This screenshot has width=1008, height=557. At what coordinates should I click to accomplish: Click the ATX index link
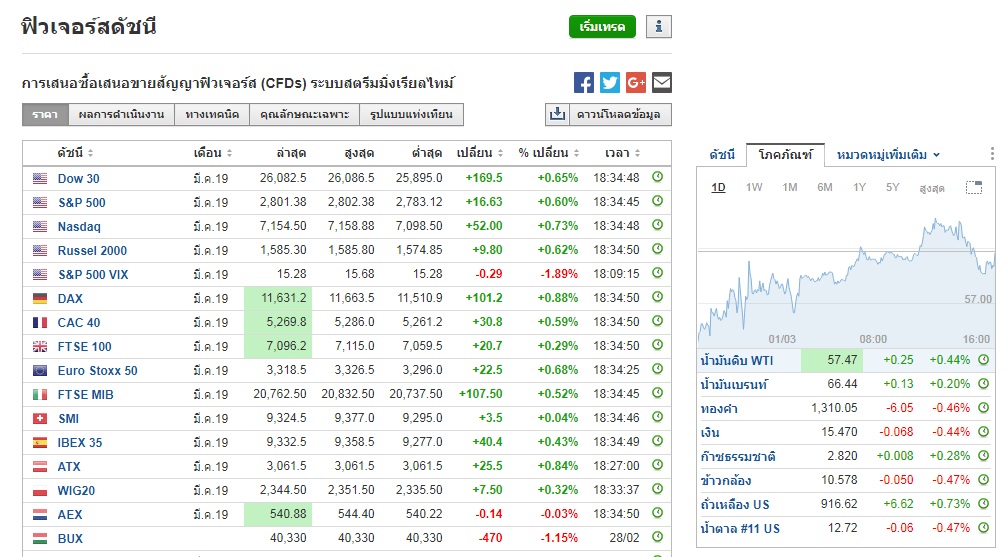click(69, 467)
